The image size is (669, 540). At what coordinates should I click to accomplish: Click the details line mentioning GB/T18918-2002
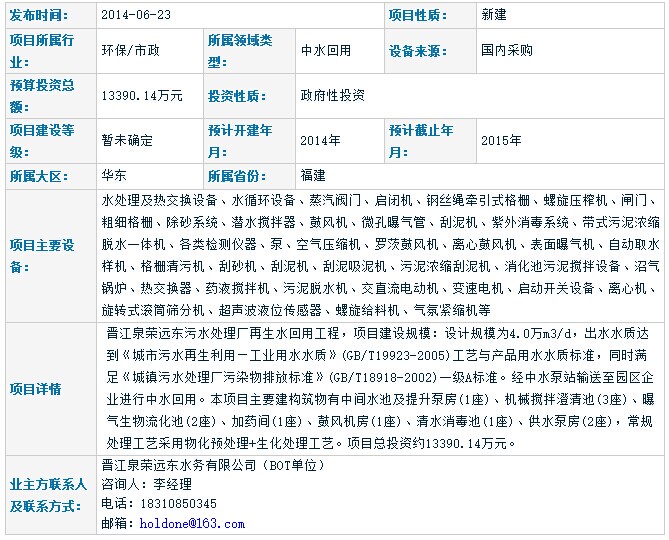tap(380, 377)
